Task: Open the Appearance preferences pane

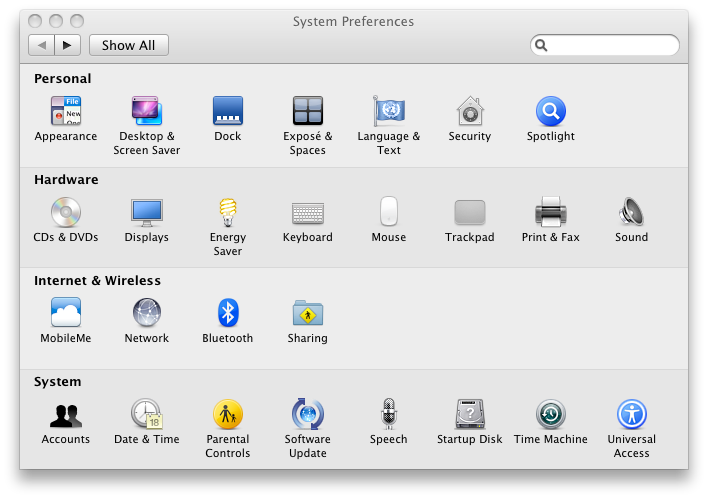Action: (x=66, y=111)
